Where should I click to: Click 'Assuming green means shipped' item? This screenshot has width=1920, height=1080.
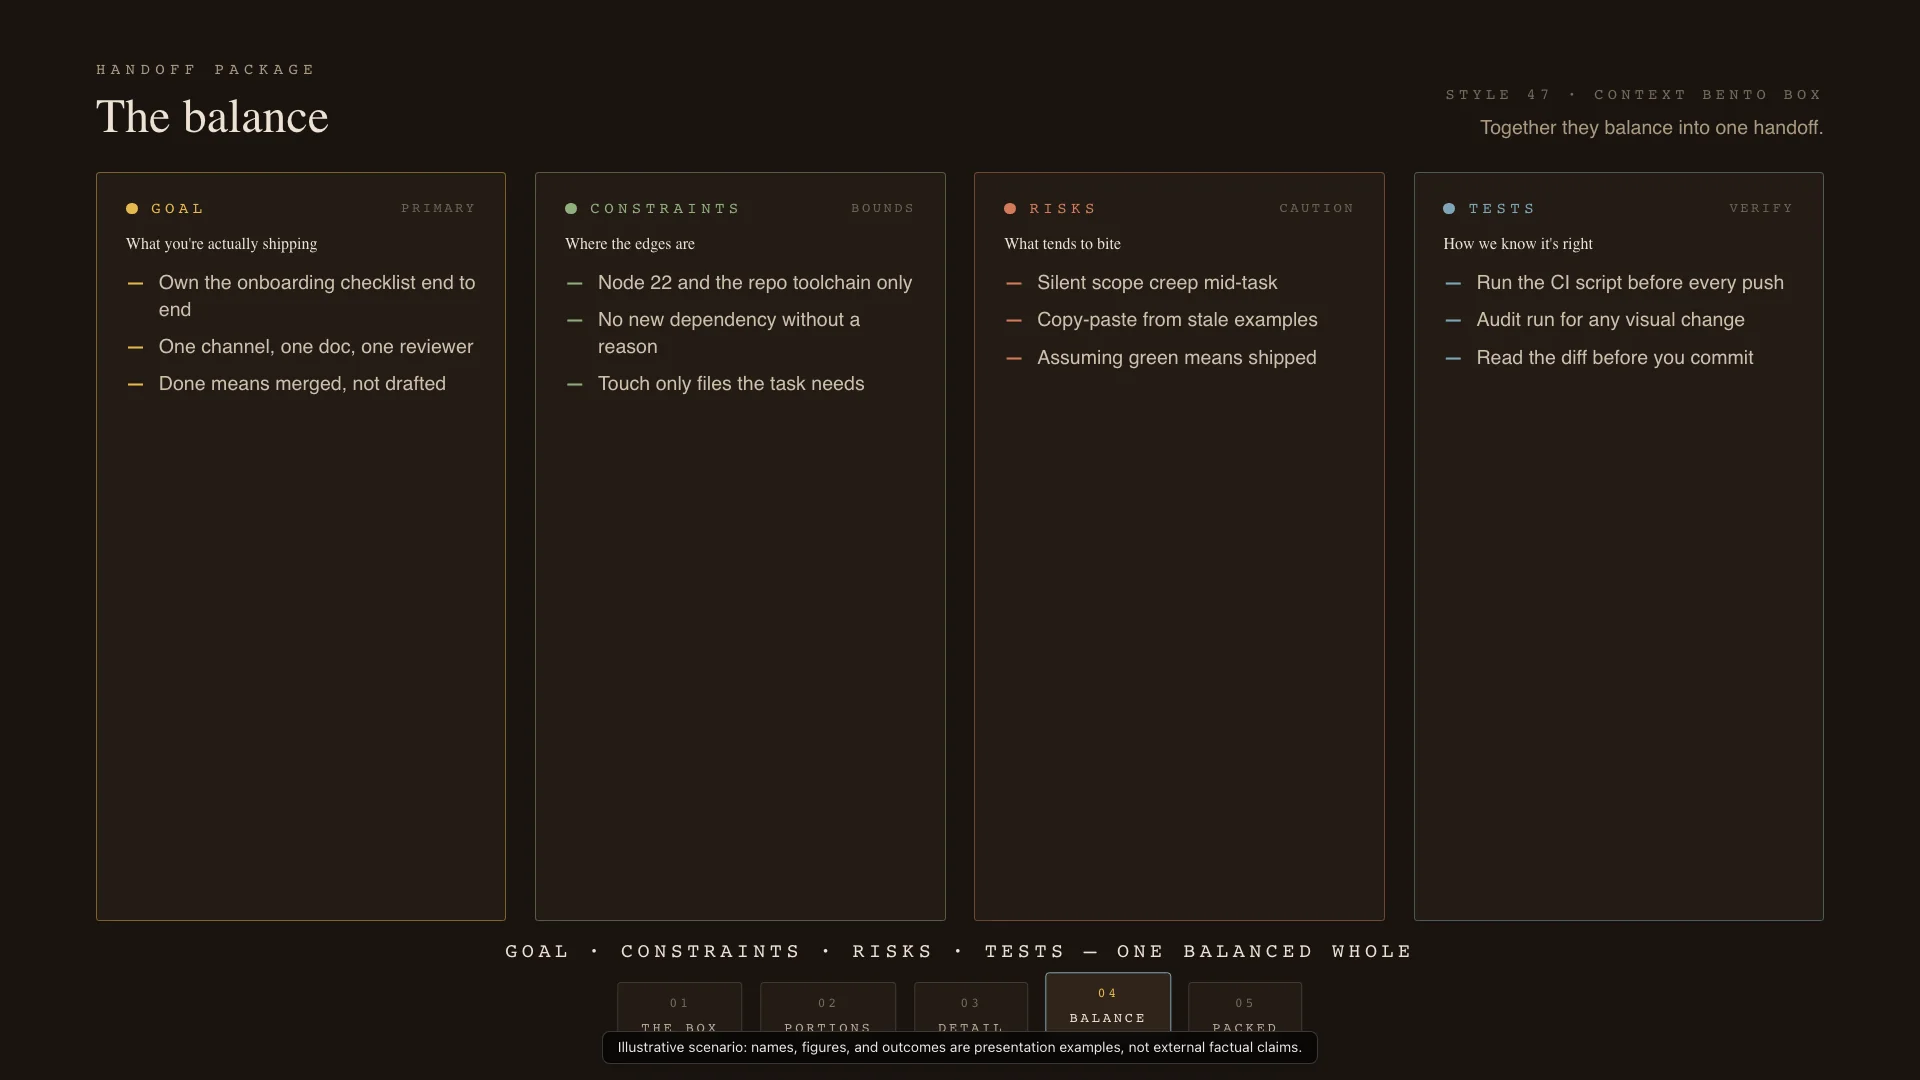tap(1179, 358)
